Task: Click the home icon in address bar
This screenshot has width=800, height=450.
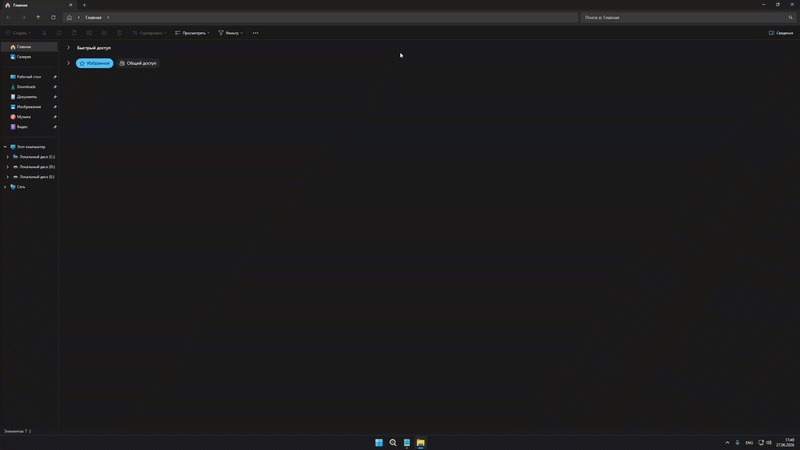Action: tap(69, 17)
